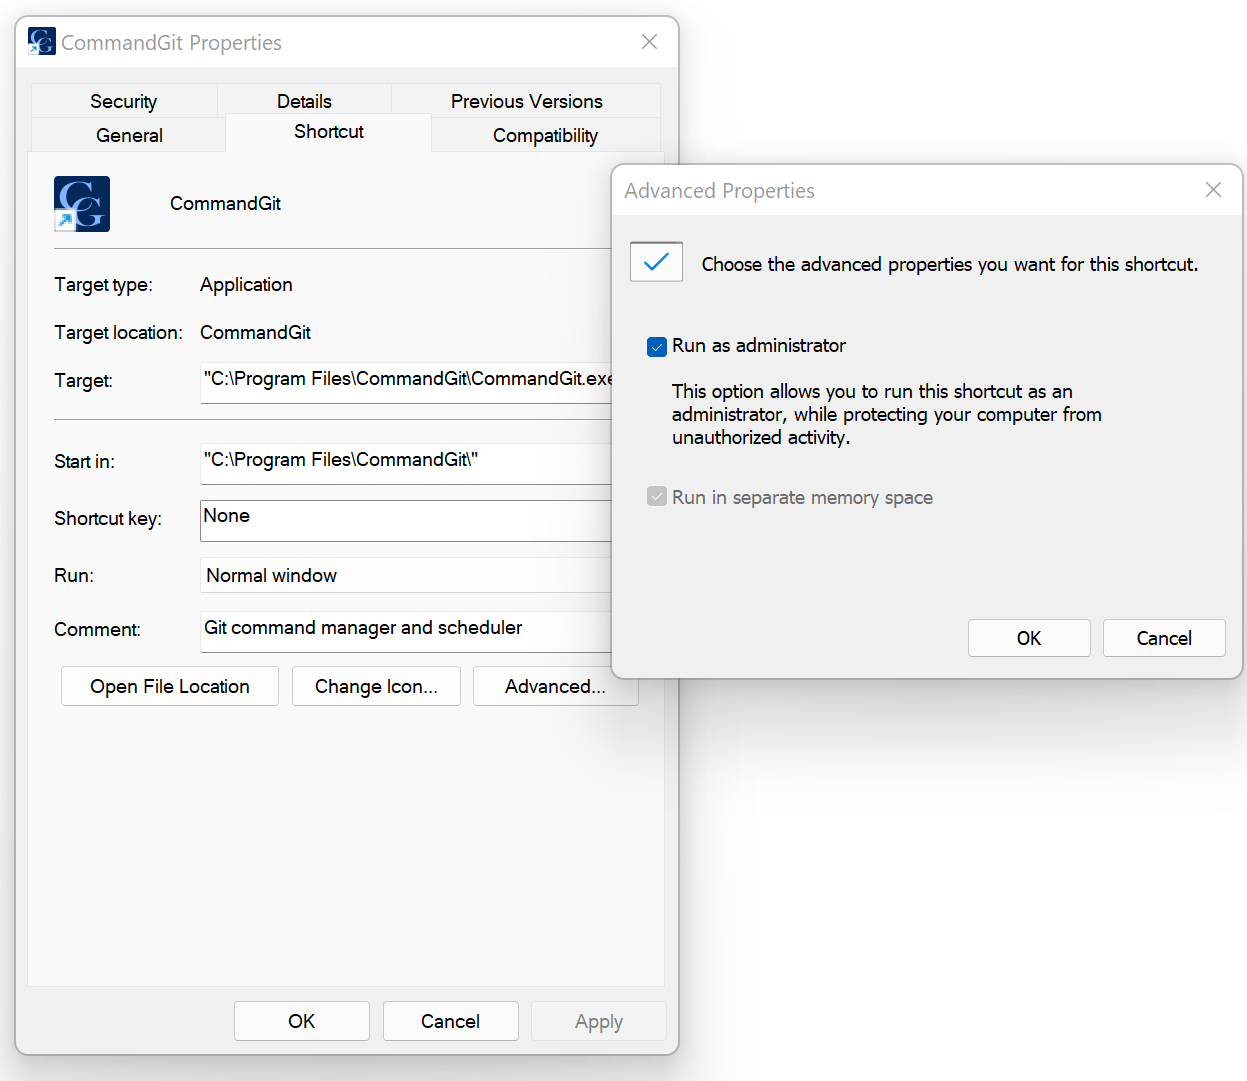Switch to the Security tab
1247x1081 pixels.
click(124, 101)
